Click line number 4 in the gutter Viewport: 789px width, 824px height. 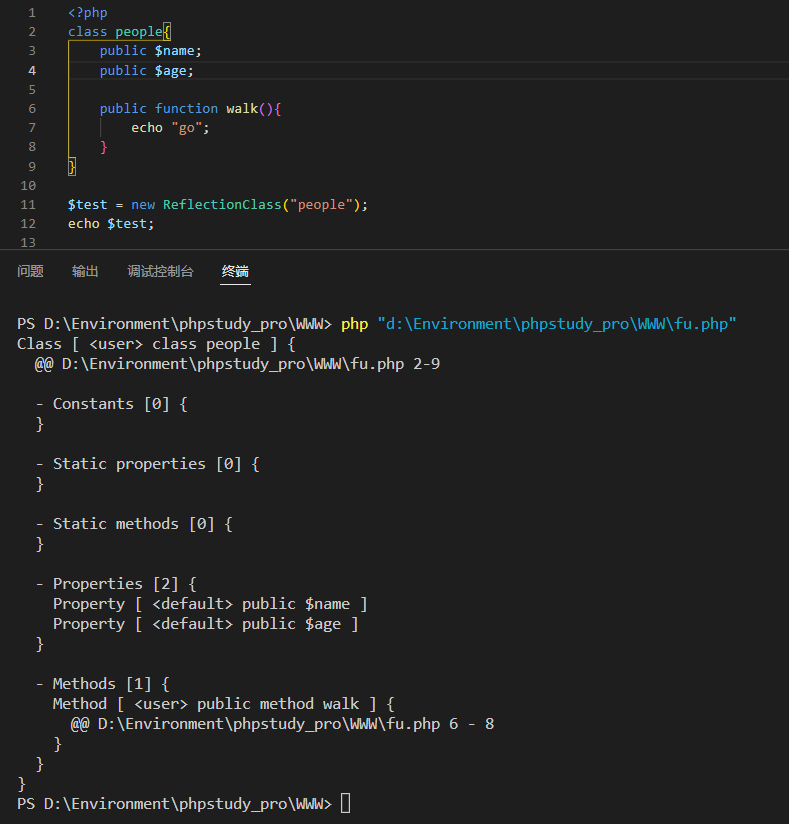[32, 70]
